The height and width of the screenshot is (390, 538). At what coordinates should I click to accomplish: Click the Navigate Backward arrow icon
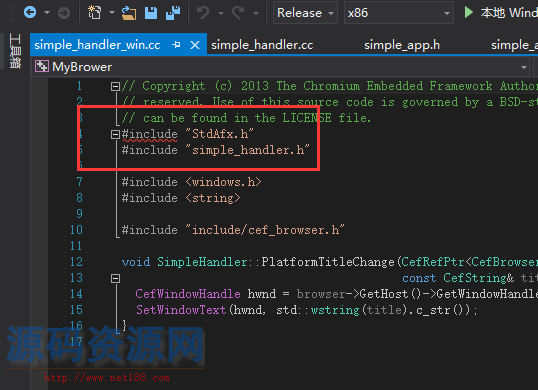(x=30, y=13)
